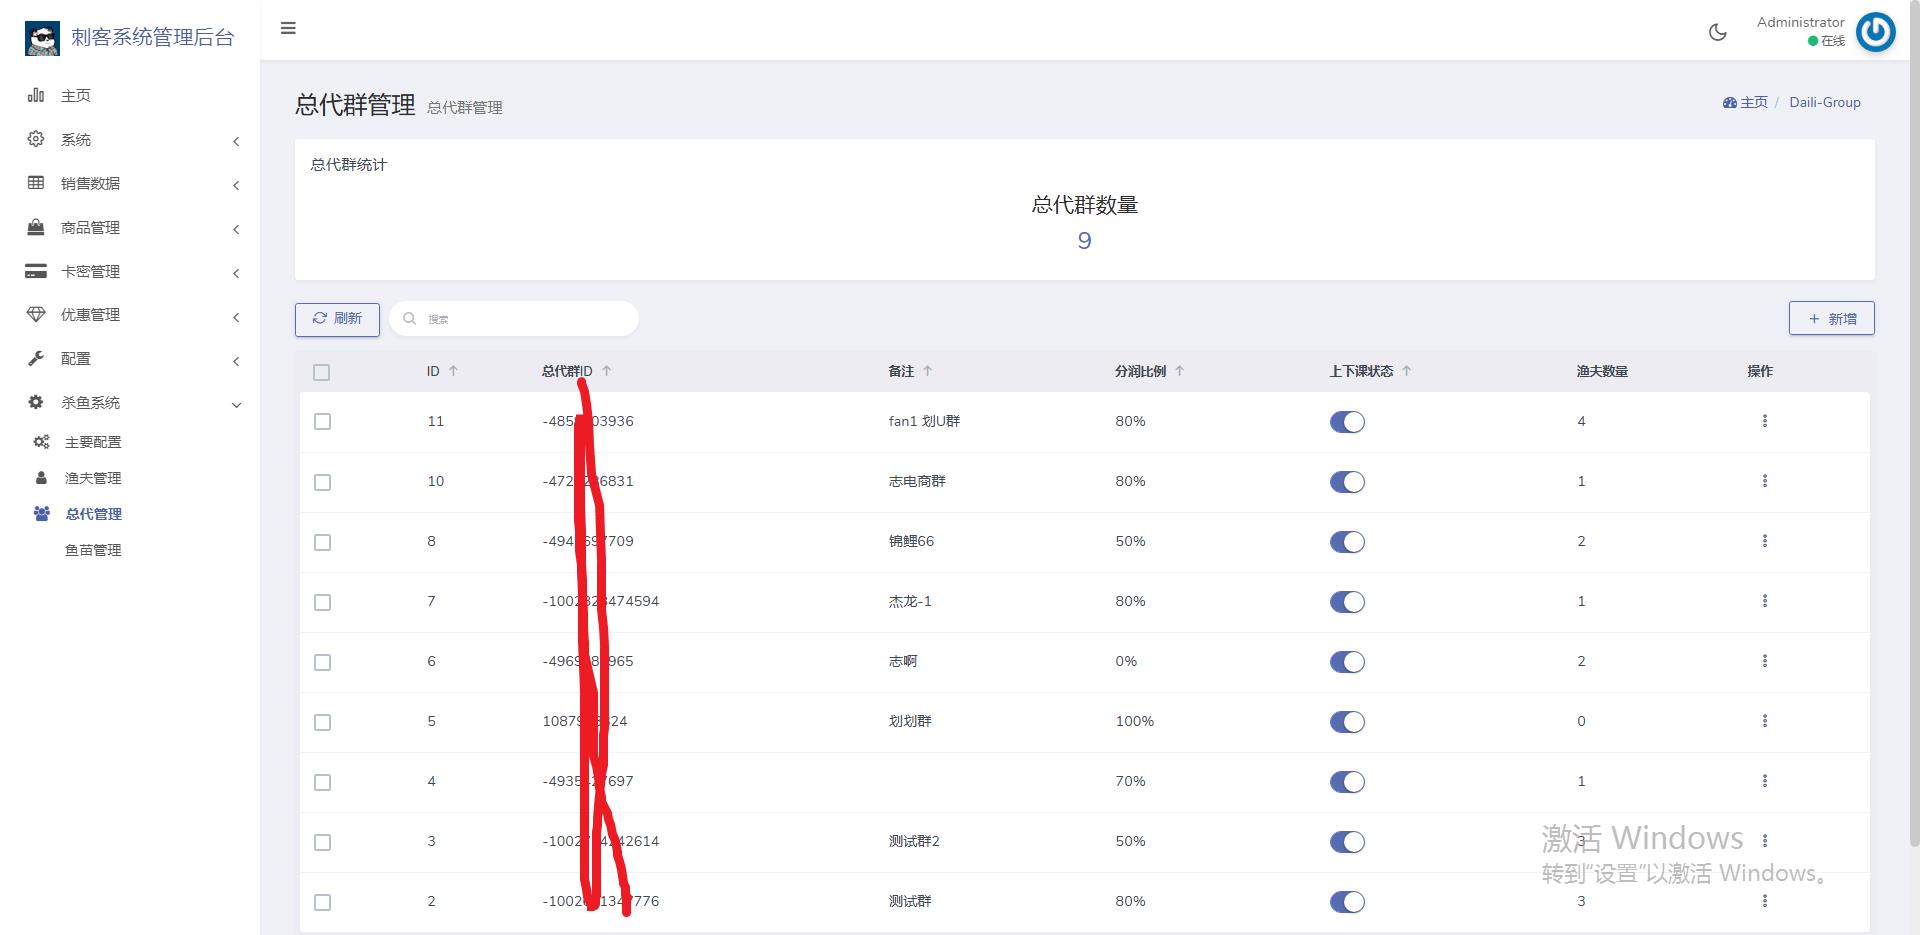Select the checkbox for row ID 6
This screenshot has height=935, width=1920.
click(322, 662)
